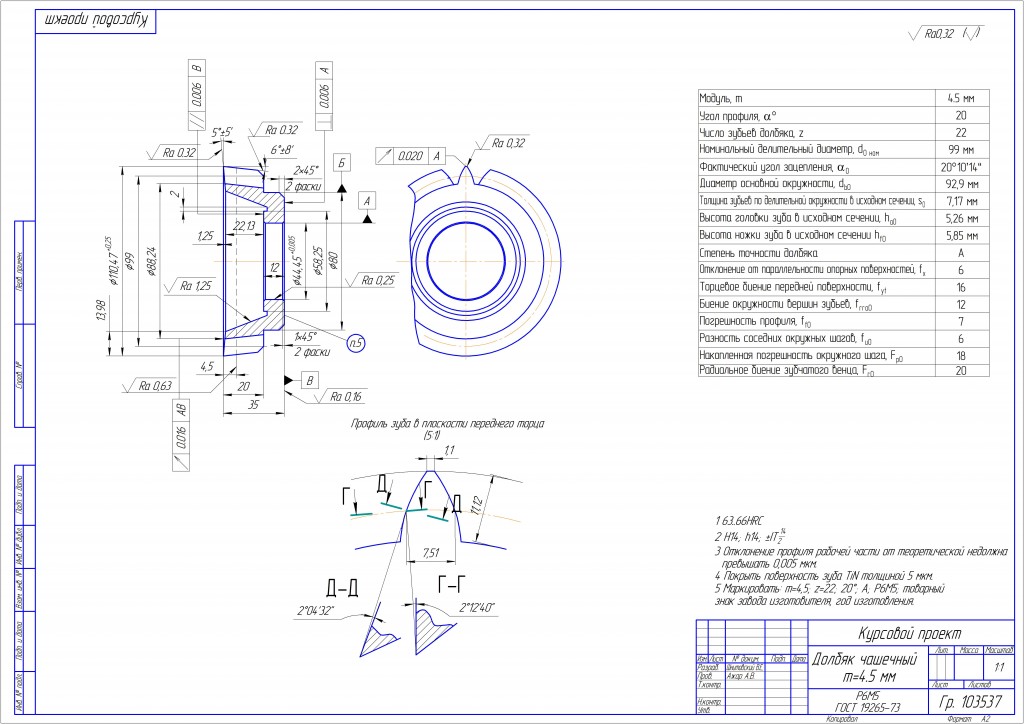Click the ø88,24 diameter dimension

tap(152, 261)
